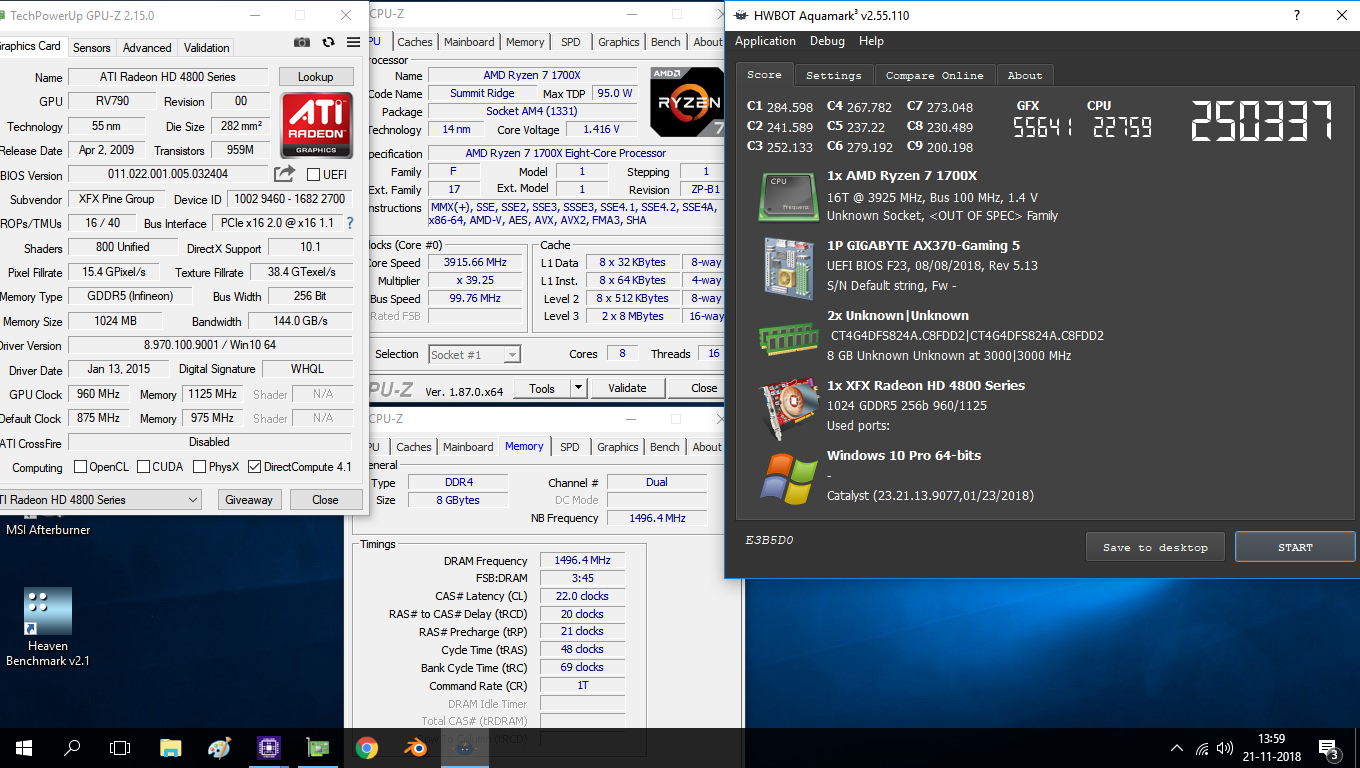
Task: Open the GPU-Z hamburger menu
Action: click(353, 43)
